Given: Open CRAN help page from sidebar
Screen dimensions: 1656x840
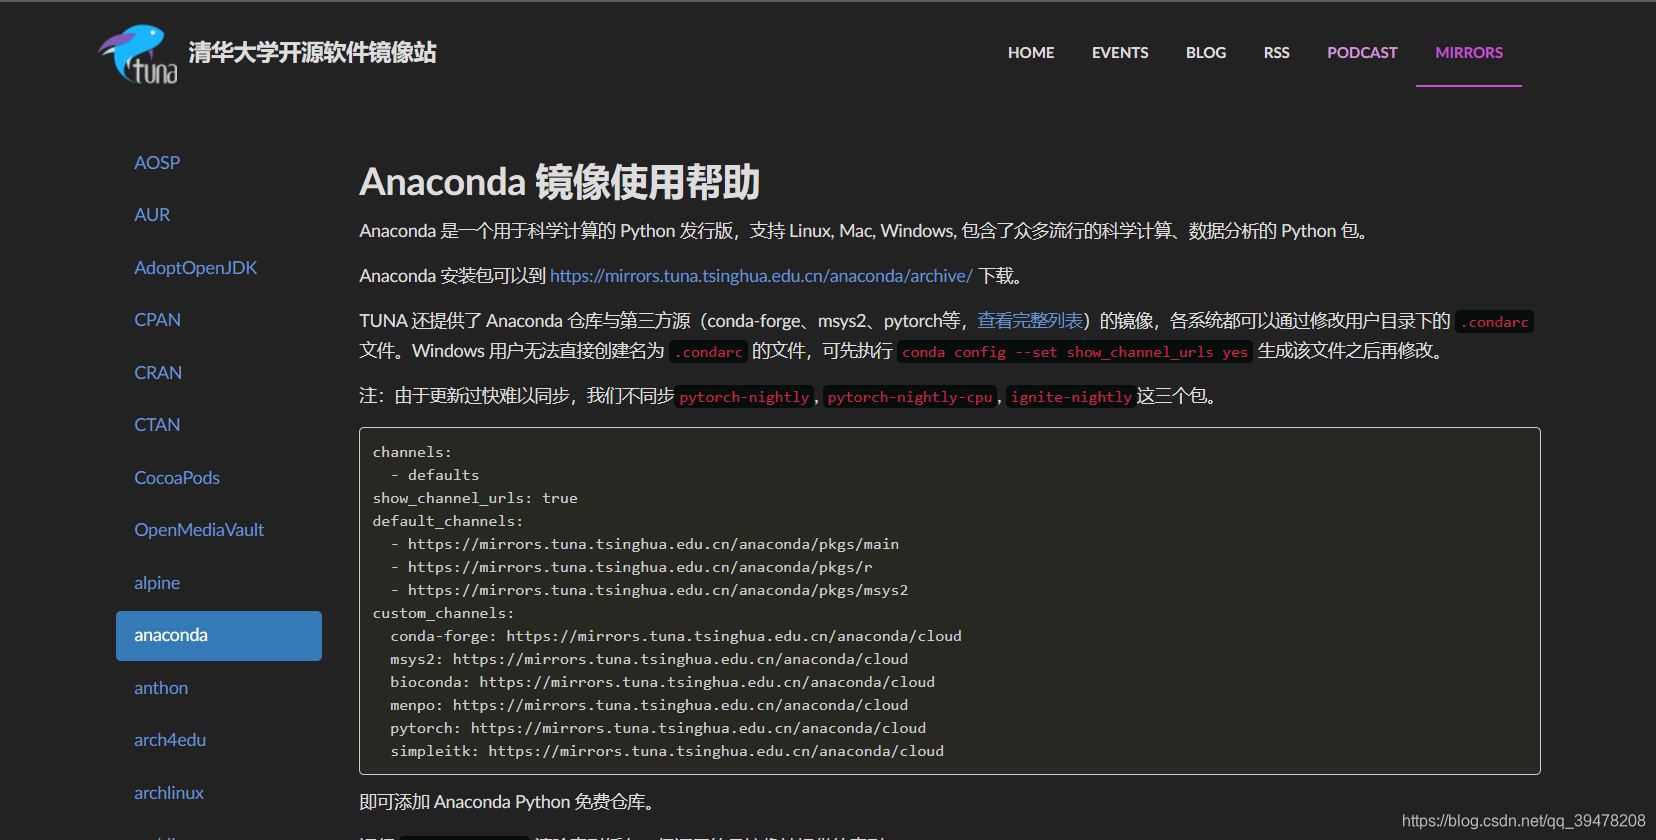Looking at the screenshot, I should pyautogui.click(x=158, y=373).
